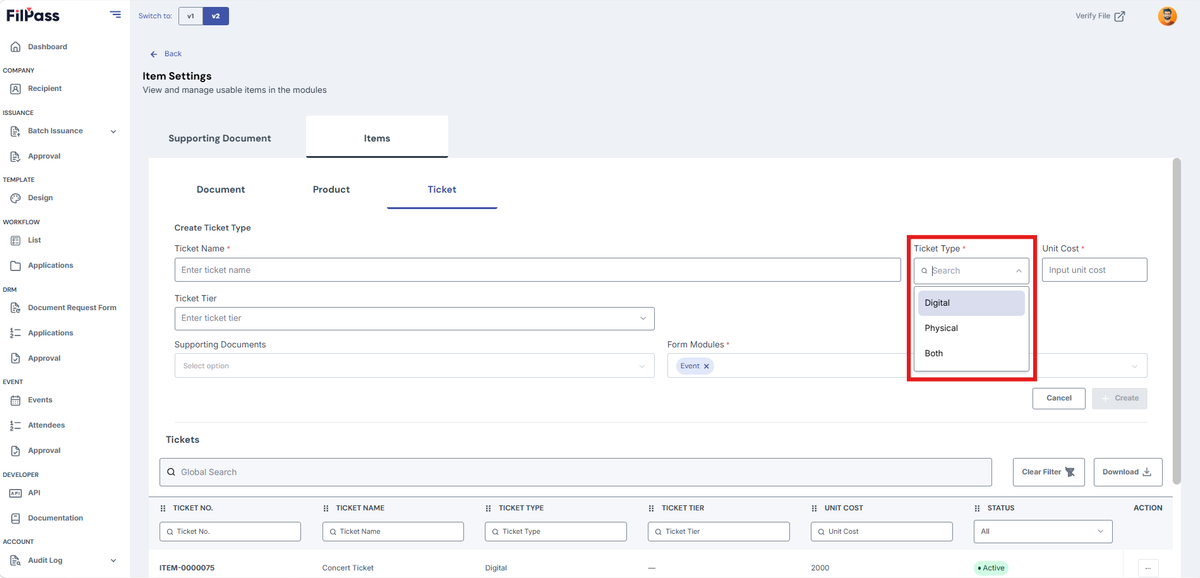Expand the Batch Issuance menu
The image size is (1200, 578).
point(63,131)
